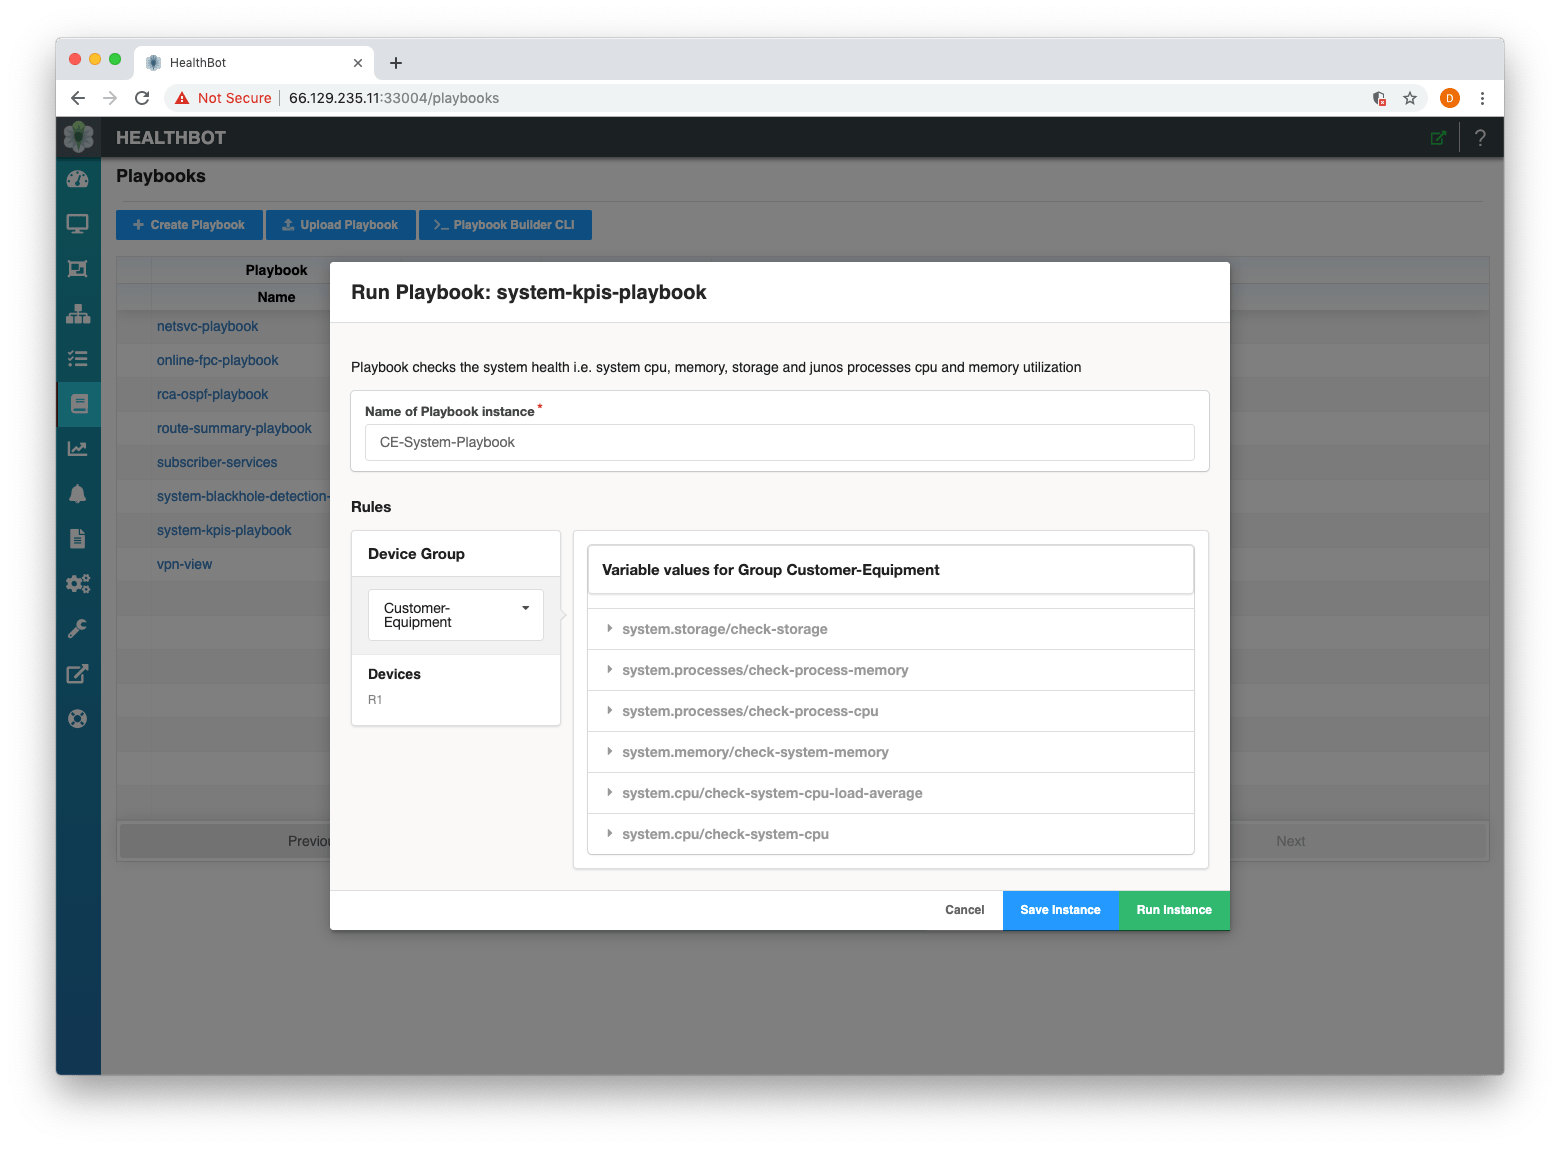
Task: Open the Rules checklist icon
Action: tap(78, 358)
